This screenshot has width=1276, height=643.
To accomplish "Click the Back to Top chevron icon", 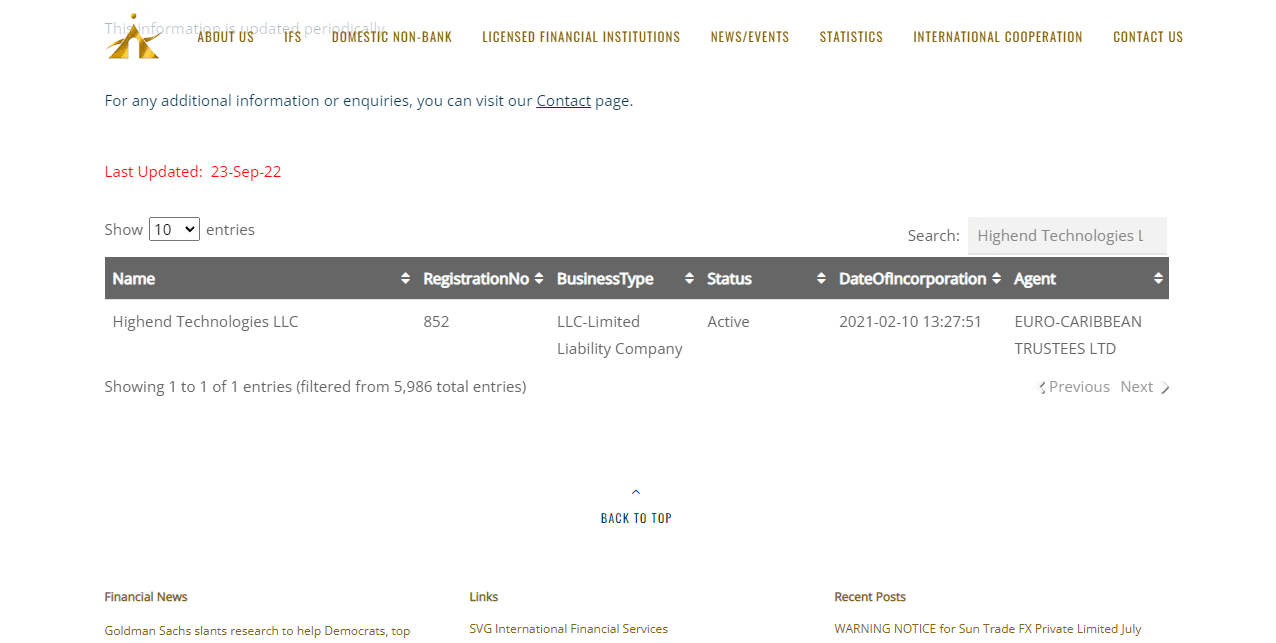I will (x=636, y=492).
